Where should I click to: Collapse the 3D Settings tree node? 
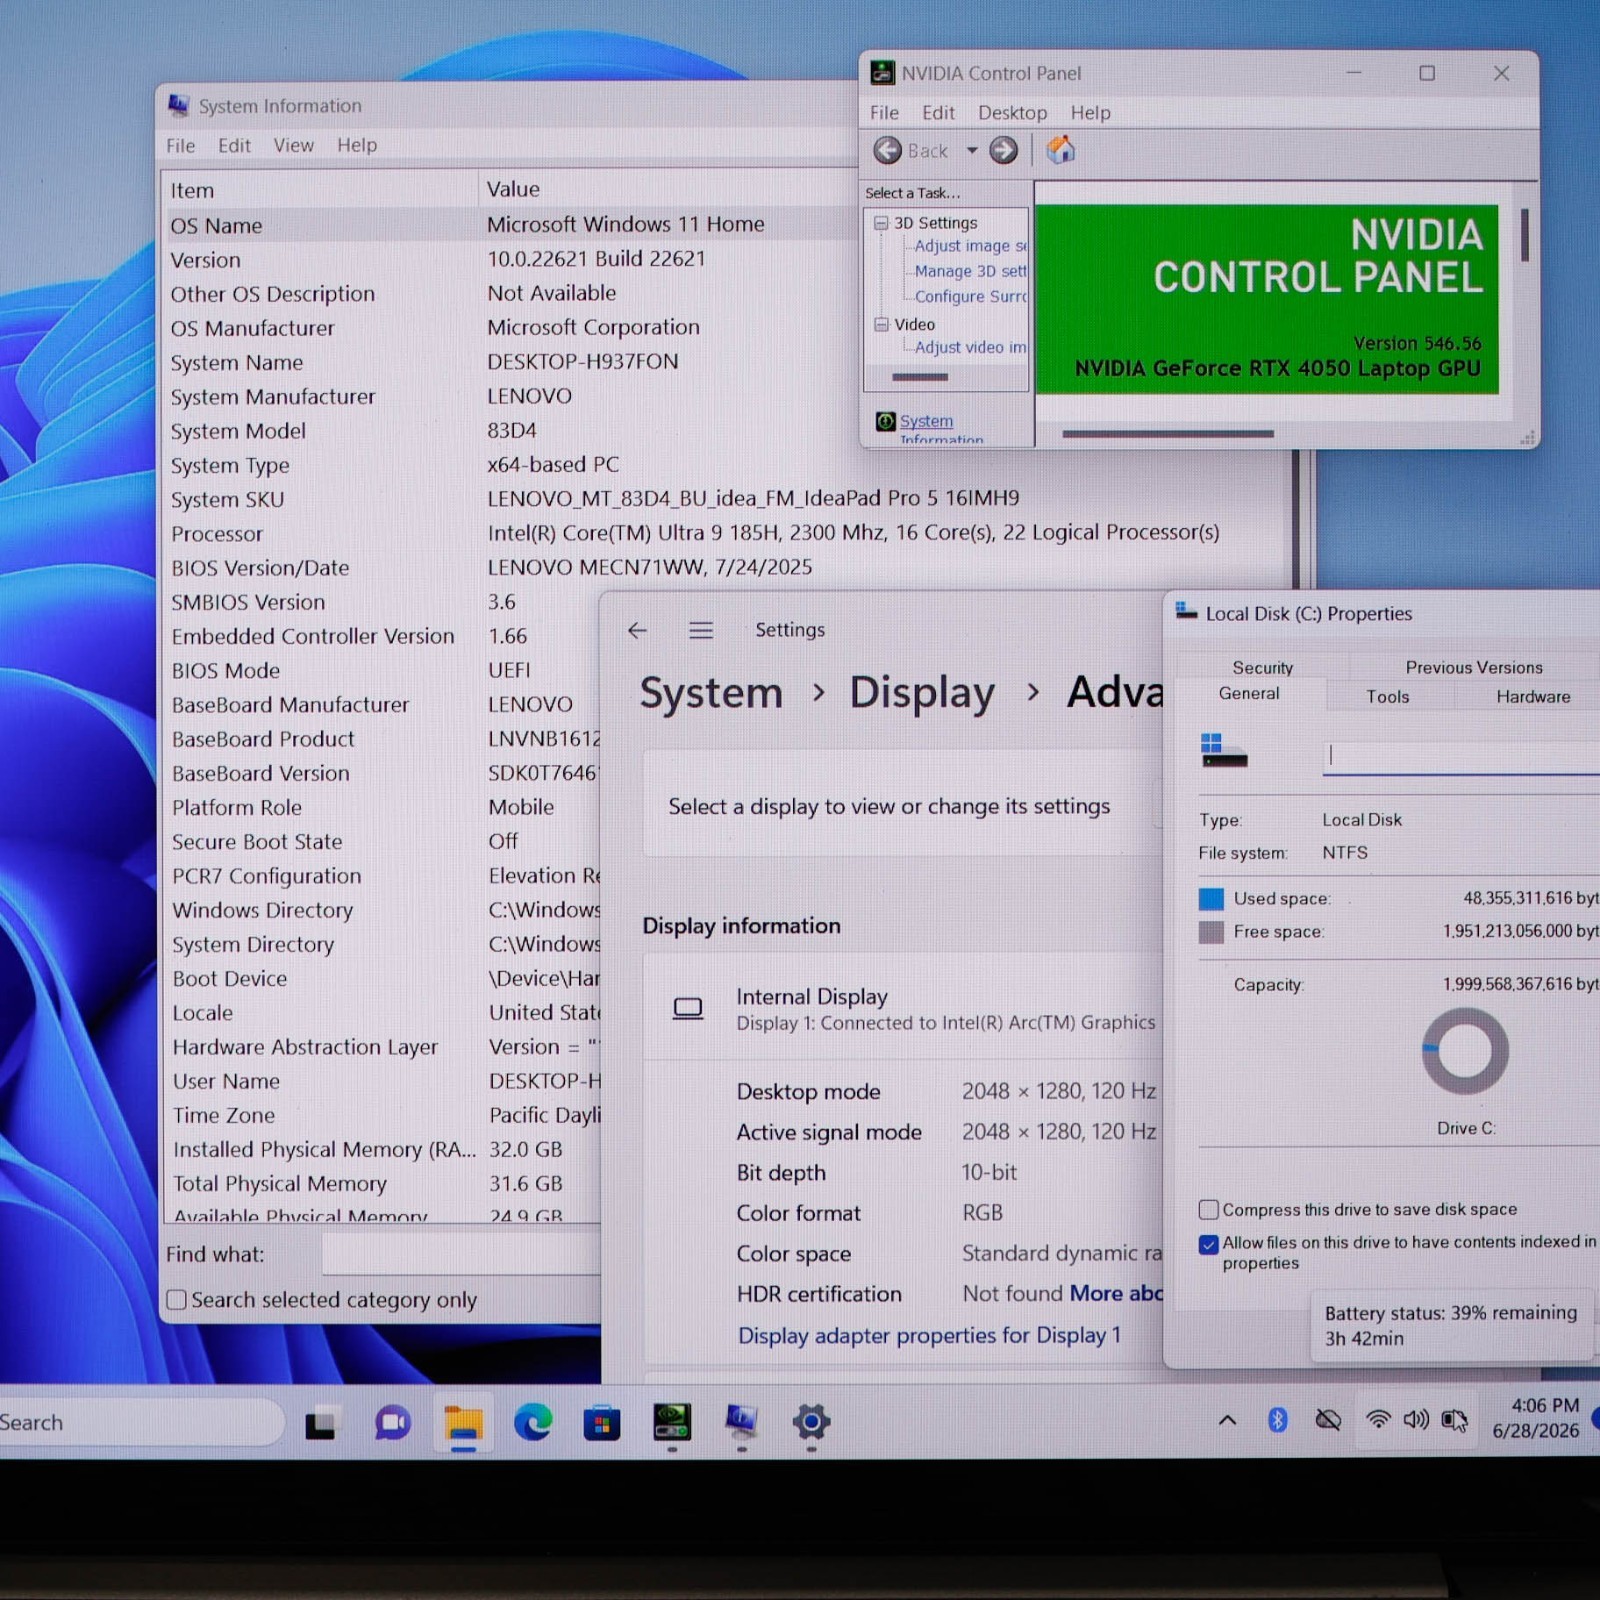(x=881, y=223)
